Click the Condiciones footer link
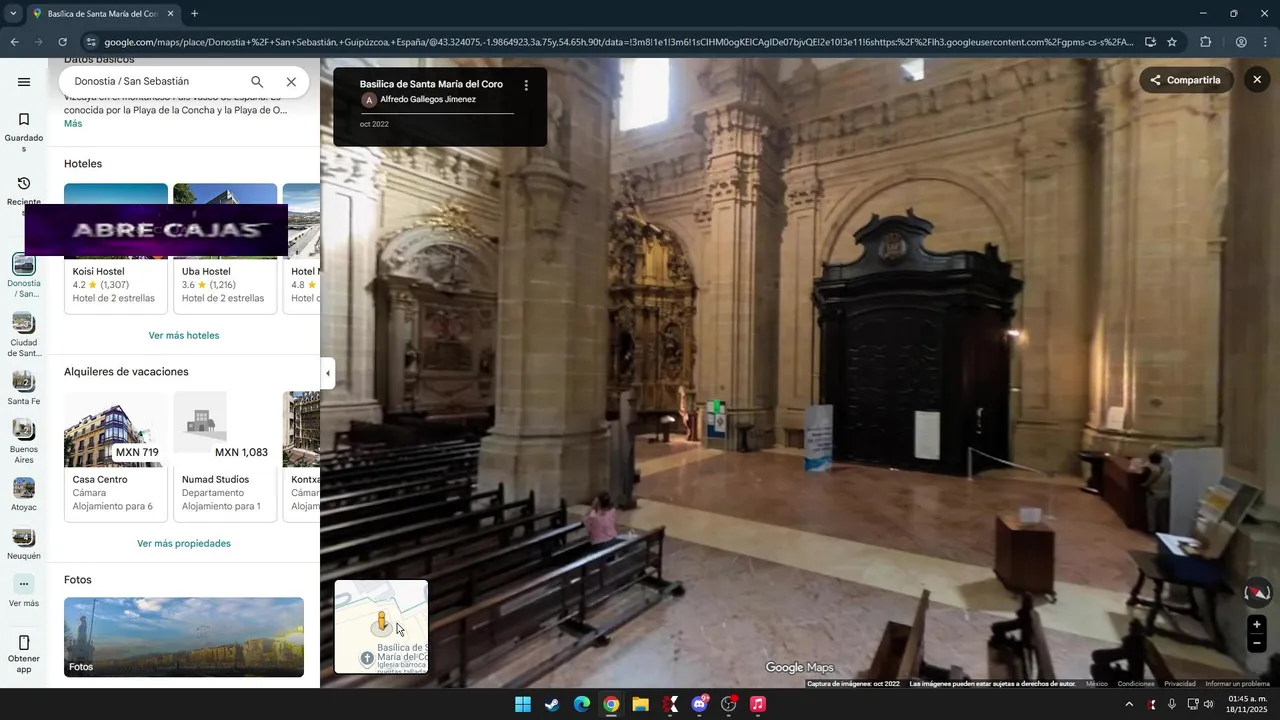Image resolution: width=1280 pixels, height=720 pixels. (1136, 684)
